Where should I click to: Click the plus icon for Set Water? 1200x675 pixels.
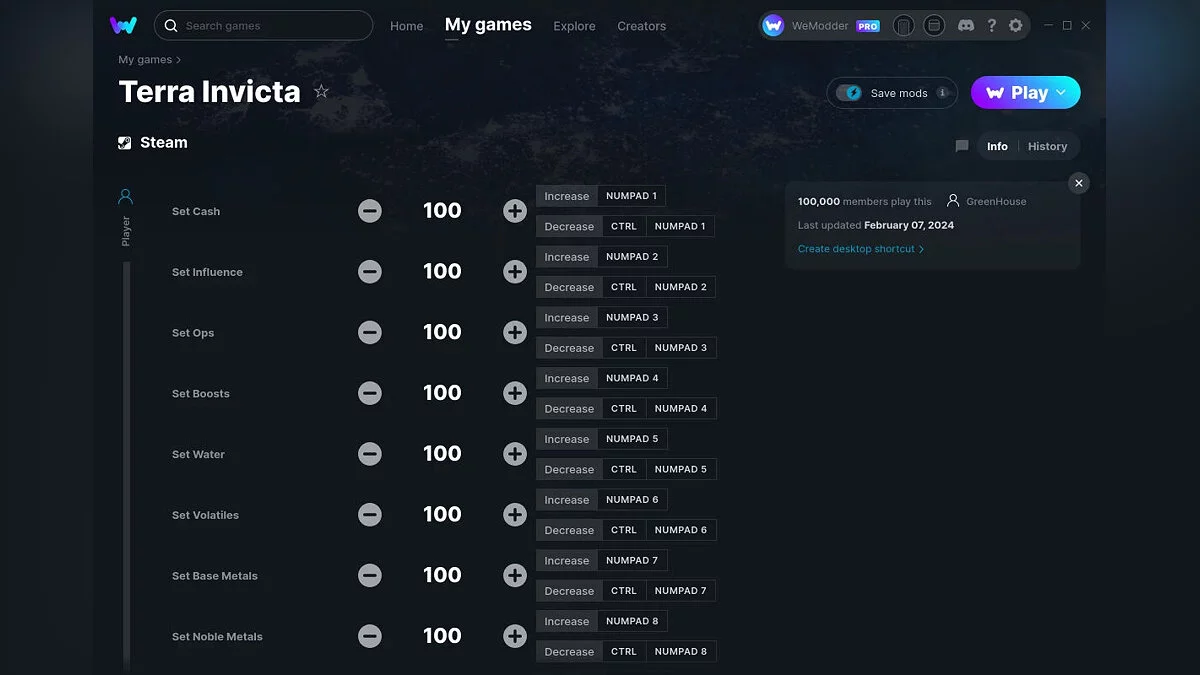pos(515,454)
